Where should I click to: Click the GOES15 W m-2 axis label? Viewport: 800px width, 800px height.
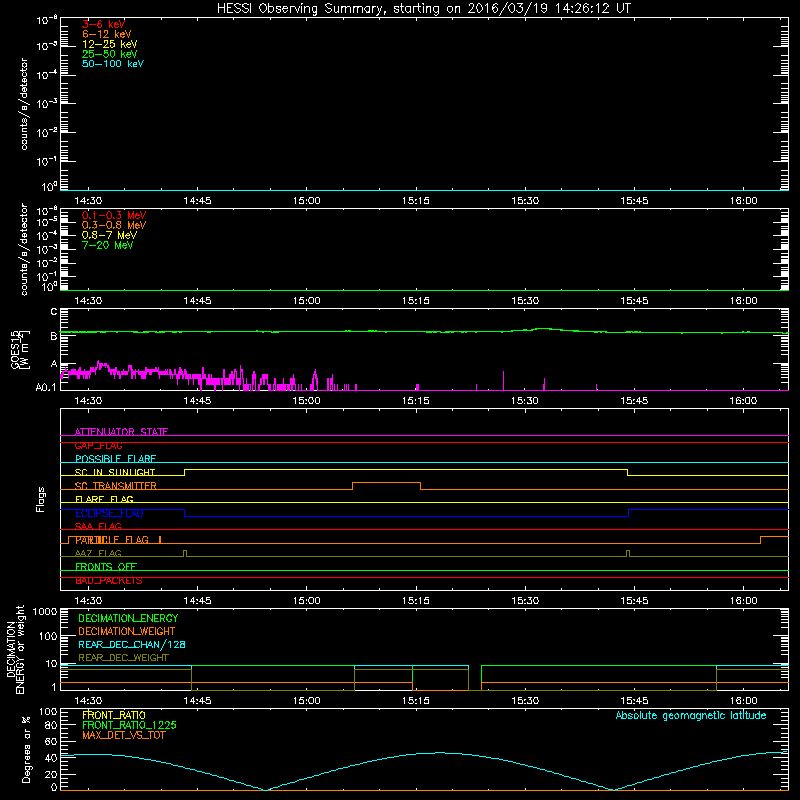19,349
